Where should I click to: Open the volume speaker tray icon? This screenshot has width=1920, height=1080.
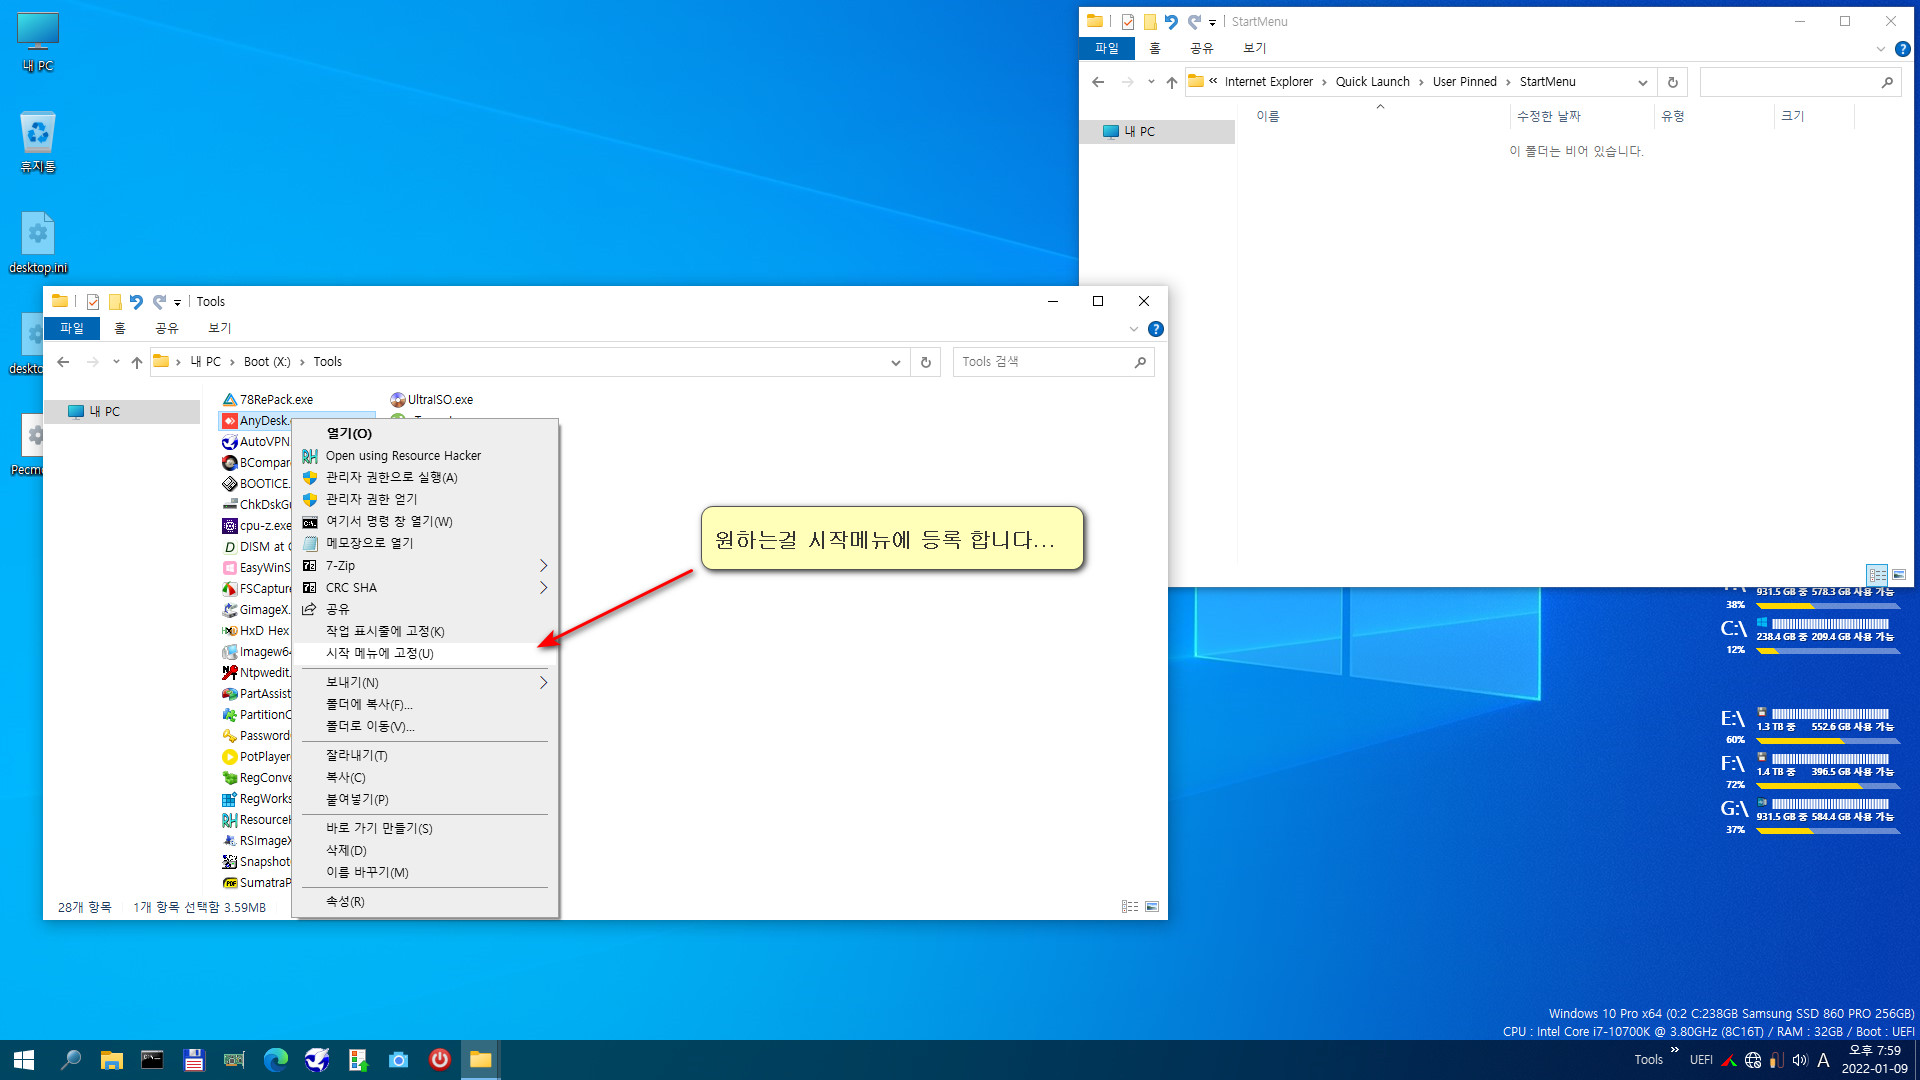point(1800,1060)
